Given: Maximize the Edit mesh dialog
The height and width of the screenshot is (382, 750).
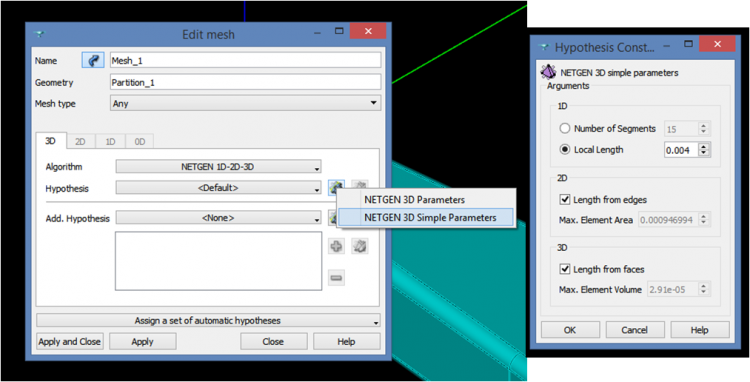Looking at the screenshot, I should 339,31.
